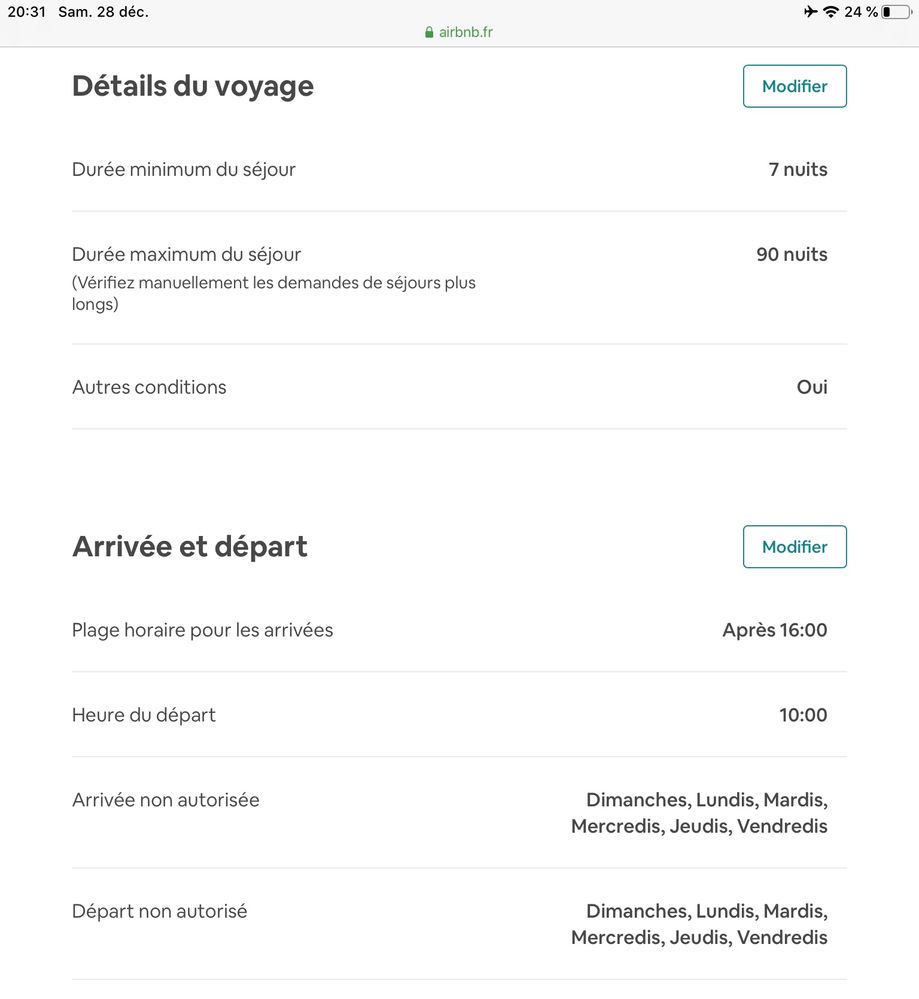Click Modifier button for Détails du voyage
The image size is (919, 999).
click(794, 86)
